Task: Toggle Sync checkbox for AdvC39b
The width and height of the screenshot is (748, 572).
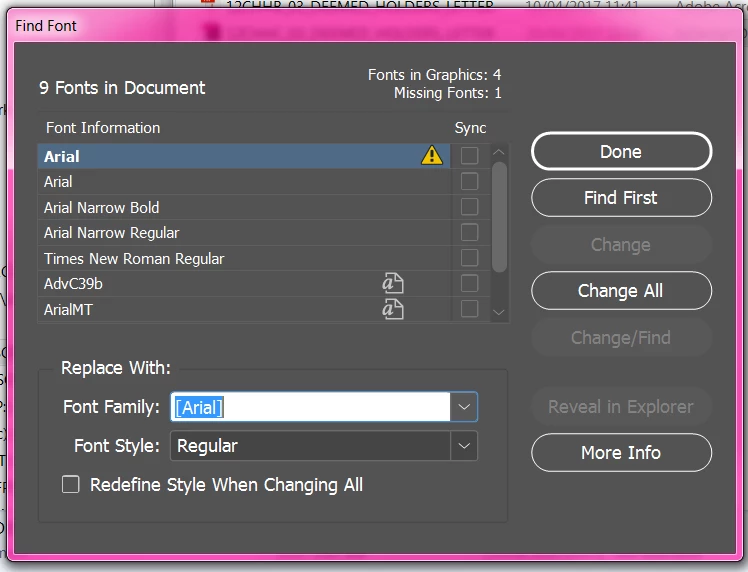Action: [x=469, y=283]
